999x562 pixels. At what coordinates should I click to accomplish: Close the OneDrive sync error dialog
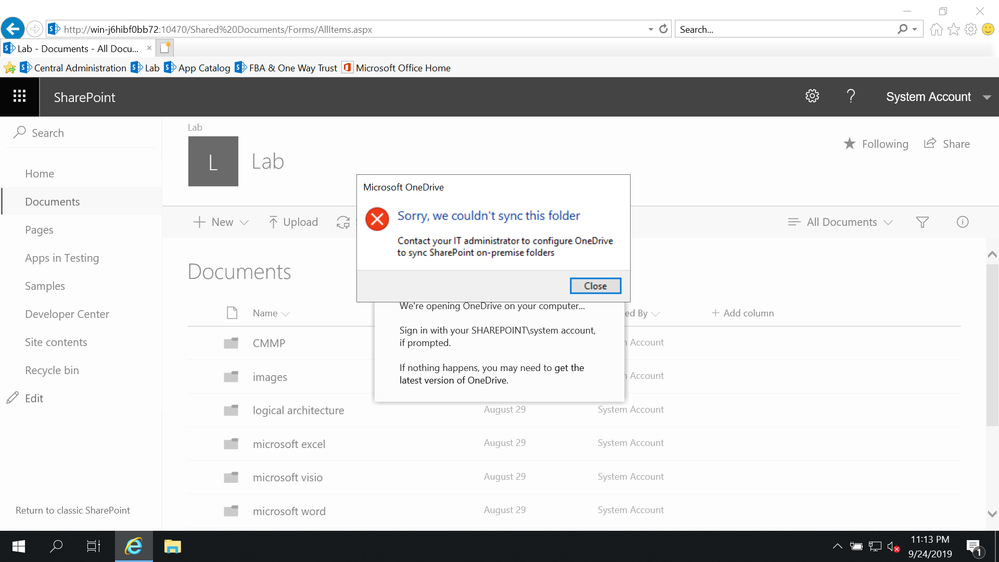coord(595,286)
